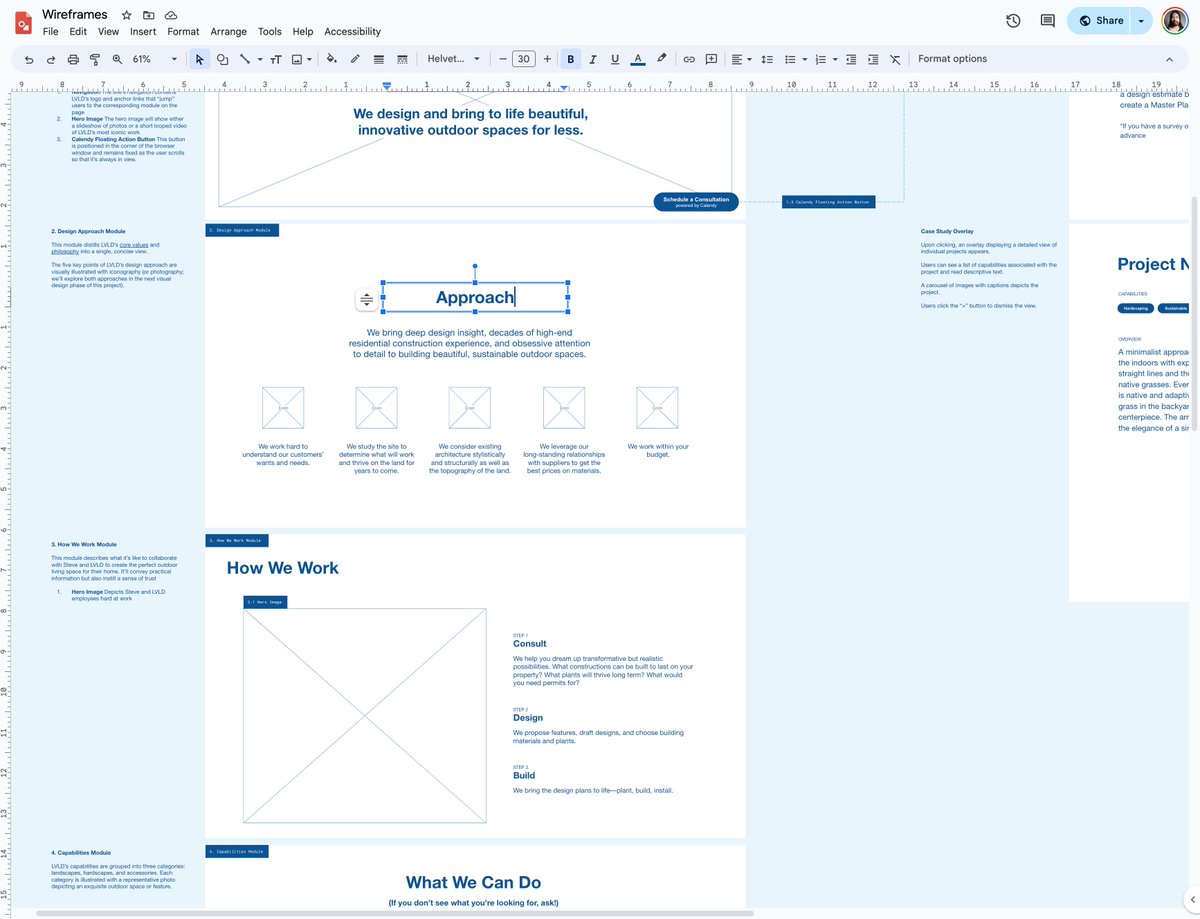Open the Insert image tool
This screenshot has height=919, width=1200.
point(298,58)
